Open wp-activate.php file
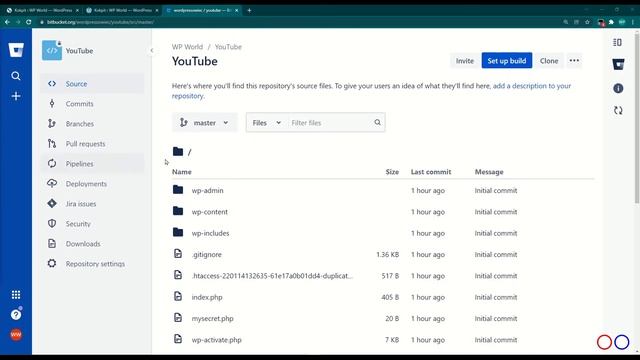Viewport: 640px width, 360px height. (x=216, y=340)
